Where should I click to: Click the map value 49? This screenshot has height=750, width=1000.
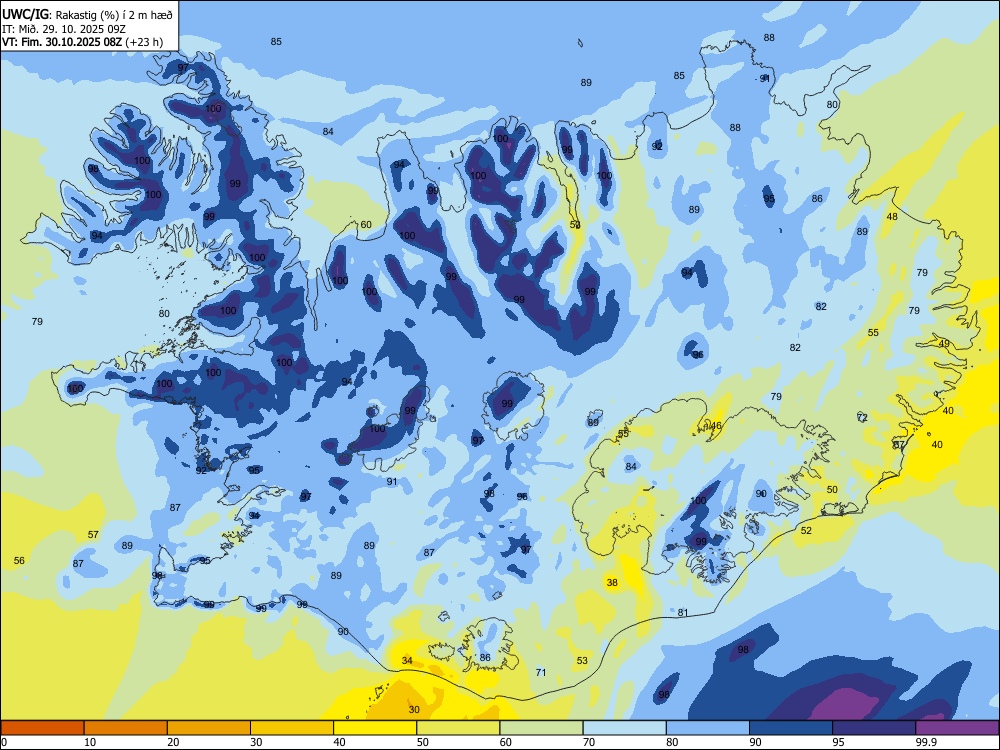point(945,344)
